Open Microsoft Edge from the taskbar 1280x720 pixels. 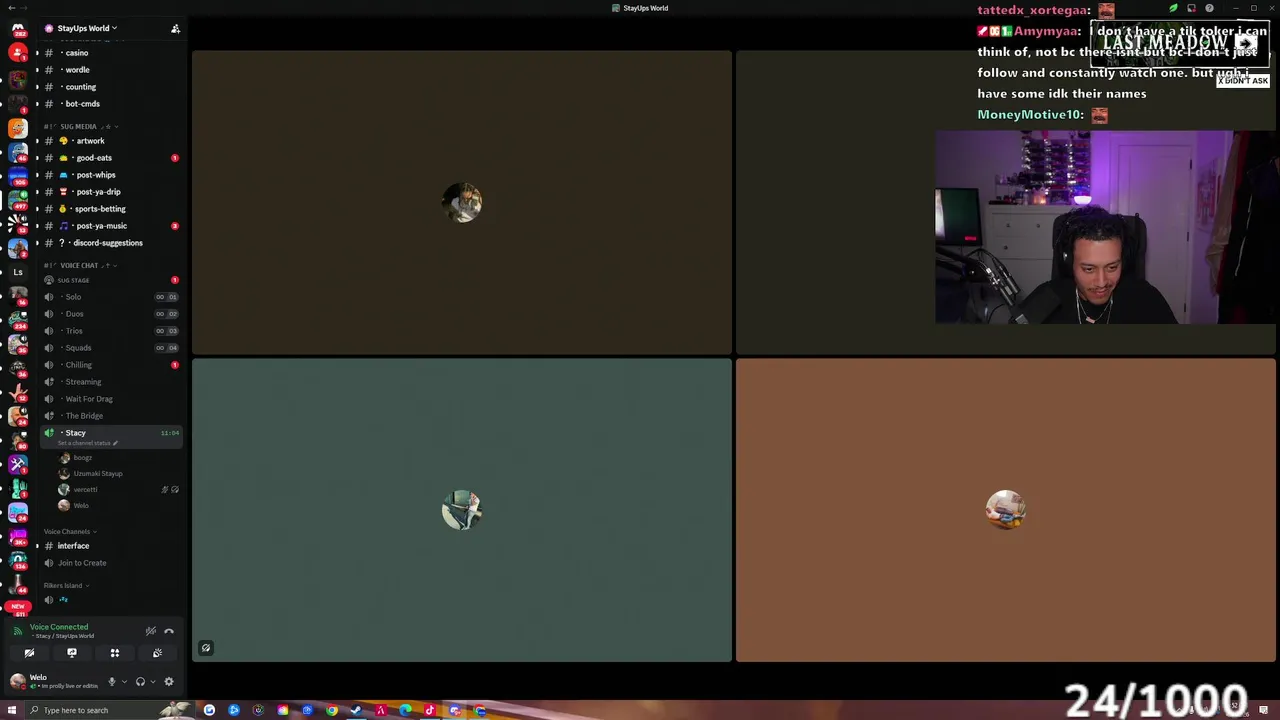(405, 710)
